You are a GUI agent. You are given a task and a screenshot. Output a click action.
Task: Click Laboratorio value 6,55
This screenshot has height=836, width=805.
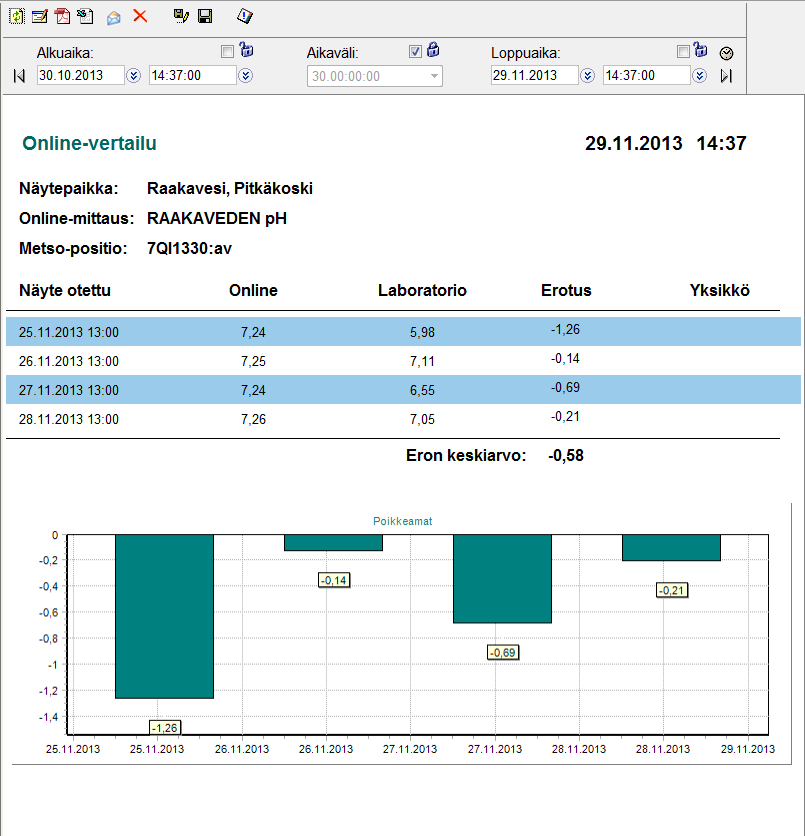[422, 390]
